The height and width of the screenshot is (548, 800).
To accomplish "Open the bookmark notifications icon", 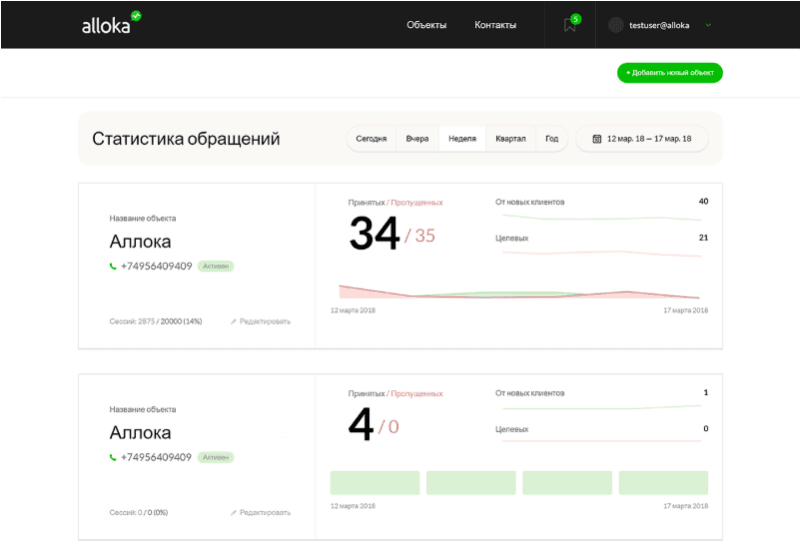I will click(x=570, y=24).
